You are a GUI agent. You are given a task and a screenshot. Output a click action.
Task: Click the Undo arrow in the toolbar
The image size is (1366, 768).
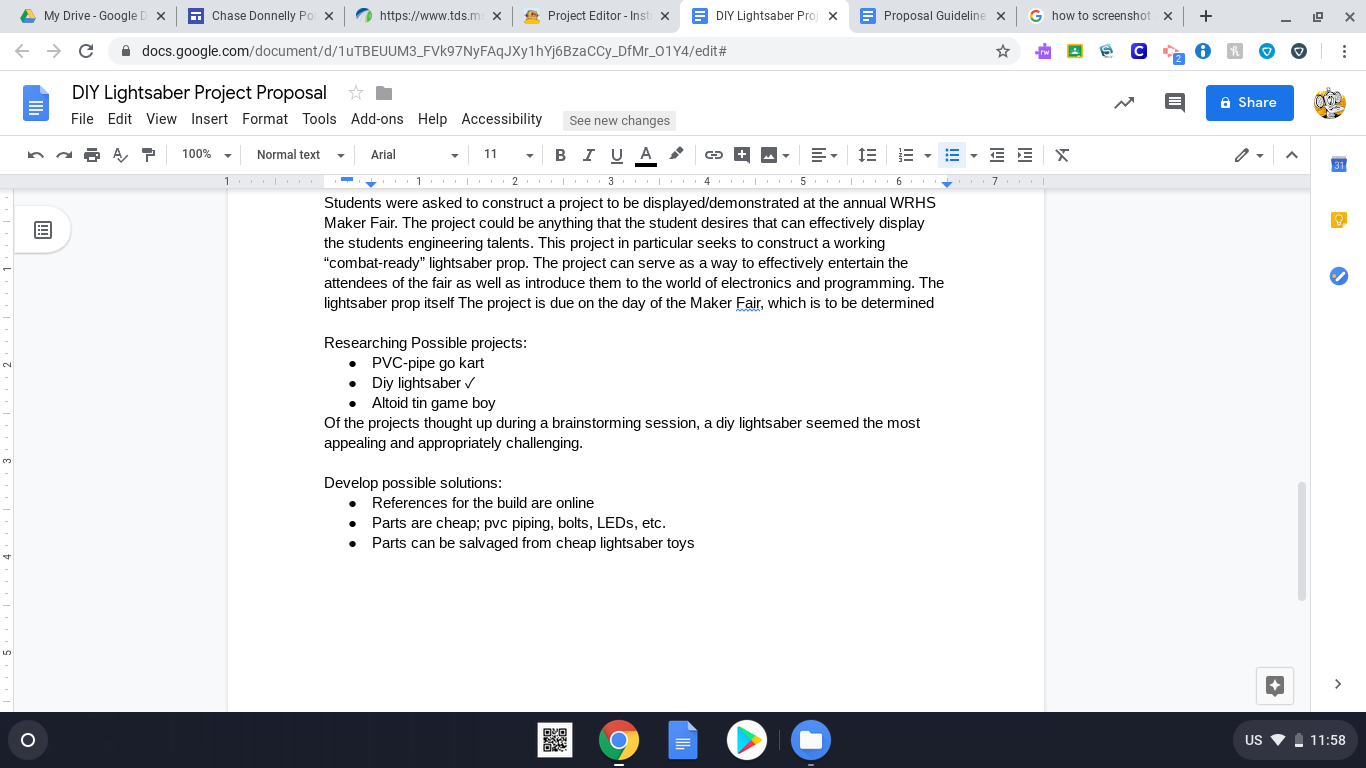(x=36, y=155)
